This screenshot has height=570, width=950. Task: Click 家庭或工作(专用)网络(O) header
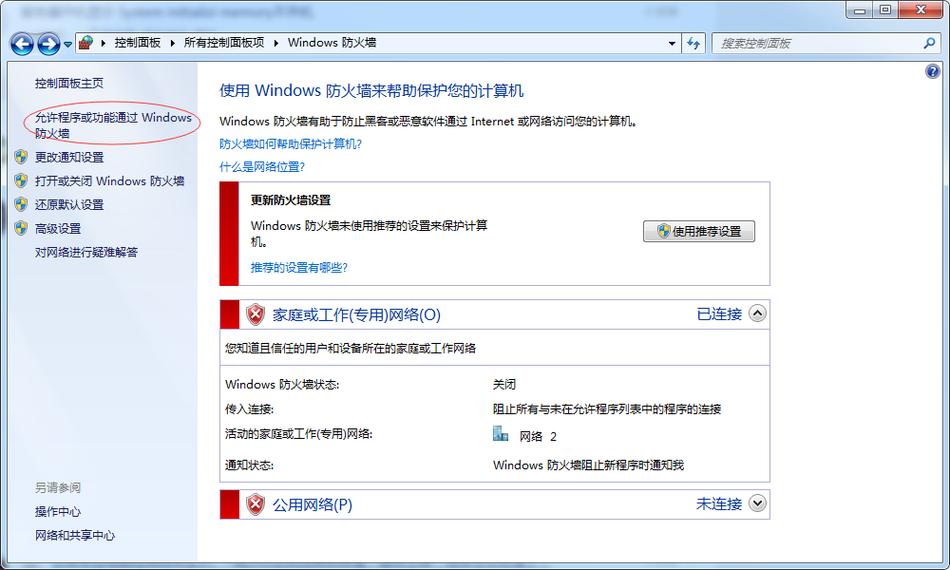pyautogui.click(x=356, y=314)
